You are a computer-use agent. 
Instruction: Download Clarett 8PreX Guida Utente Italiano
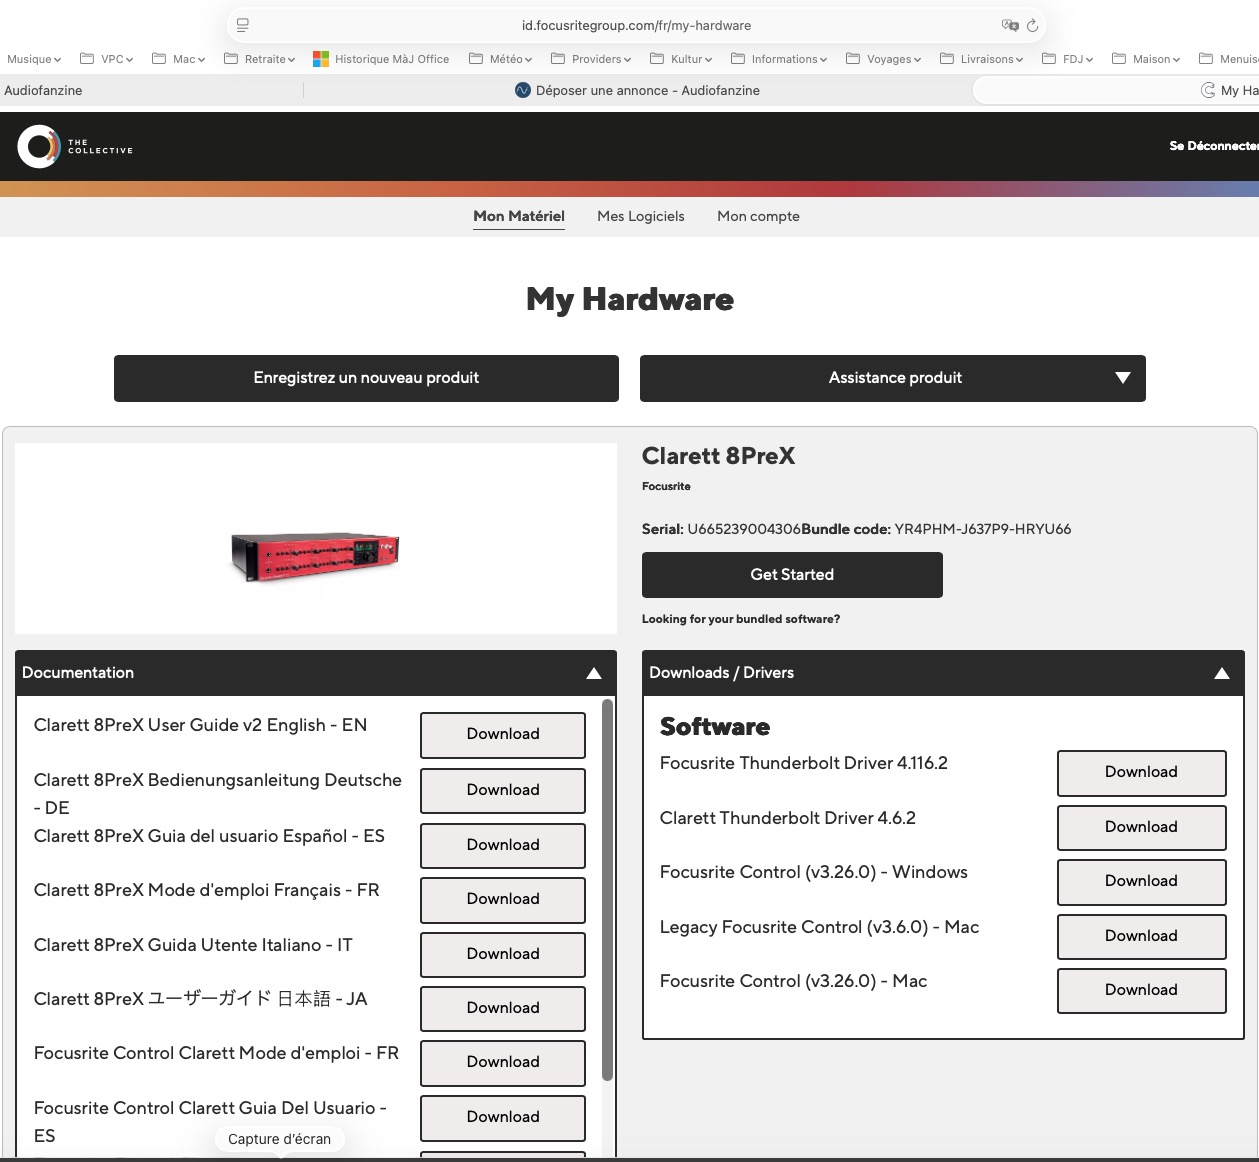click(503, 955)
